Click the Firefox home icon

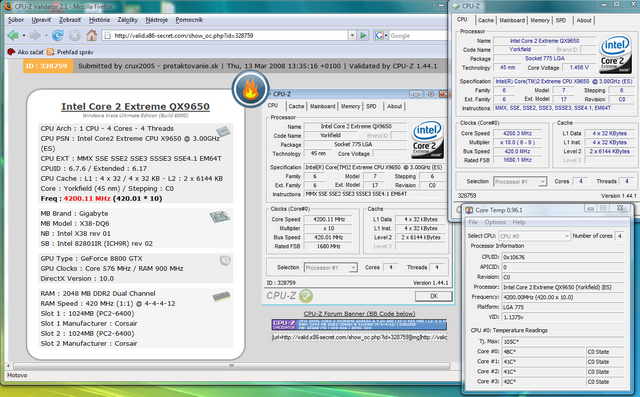click(x=91, y=35)
